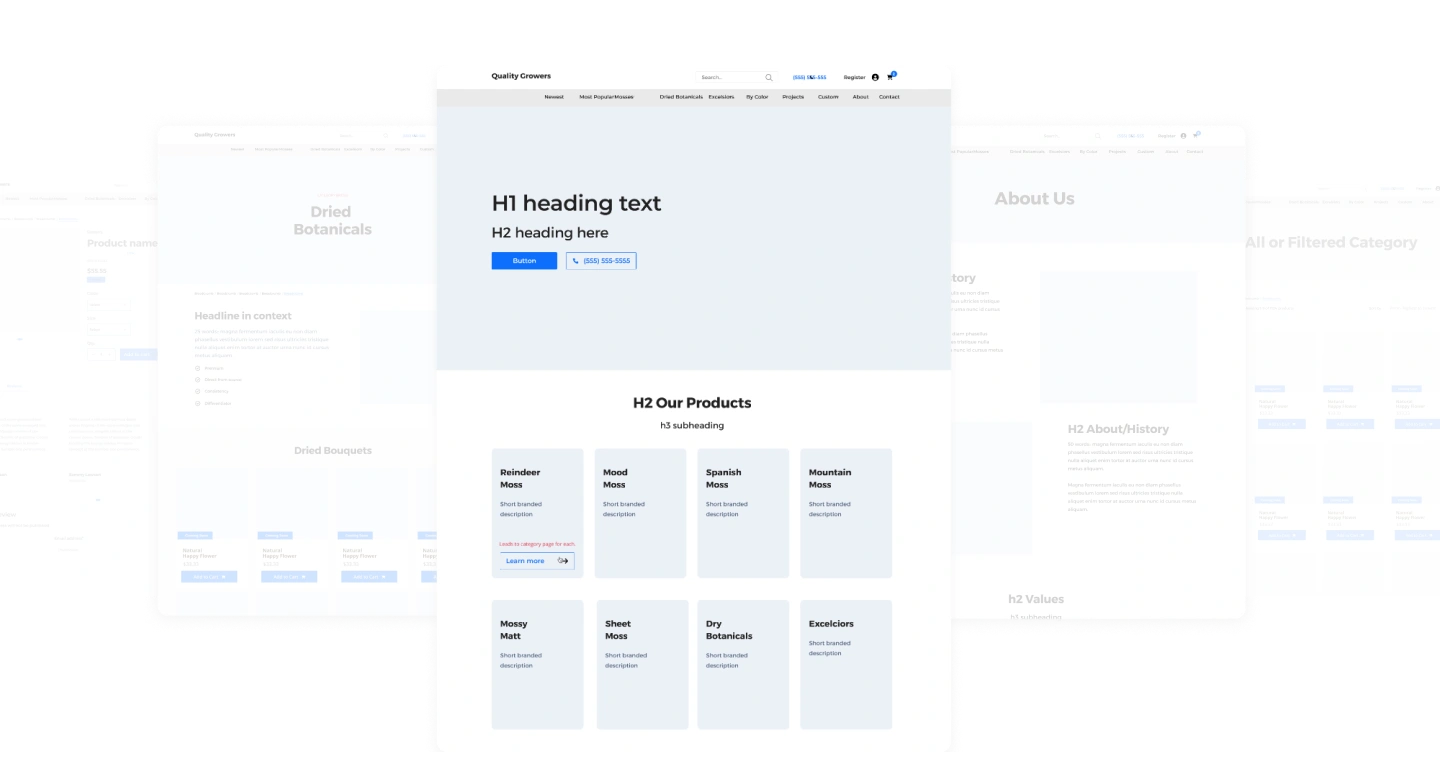The height and width of the screenshot is (780, 1440).
Task: Click the search magnifier icon
Action: 769,77
